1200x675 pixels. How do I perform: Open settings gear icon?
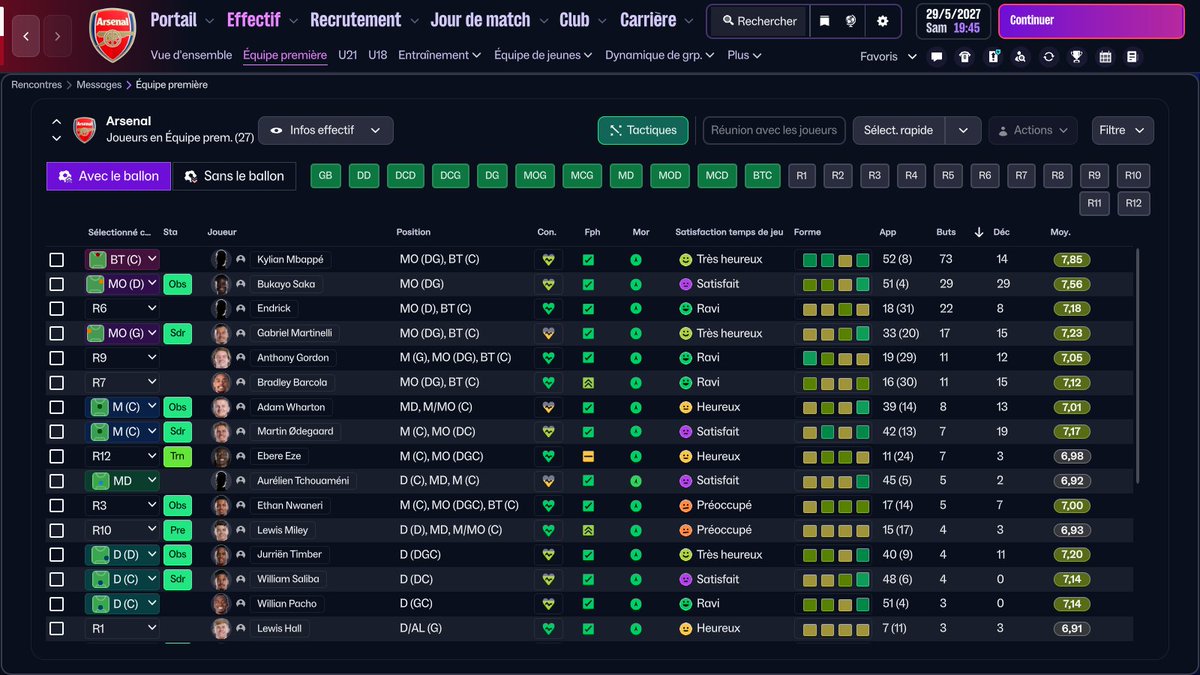pos(882,21)
